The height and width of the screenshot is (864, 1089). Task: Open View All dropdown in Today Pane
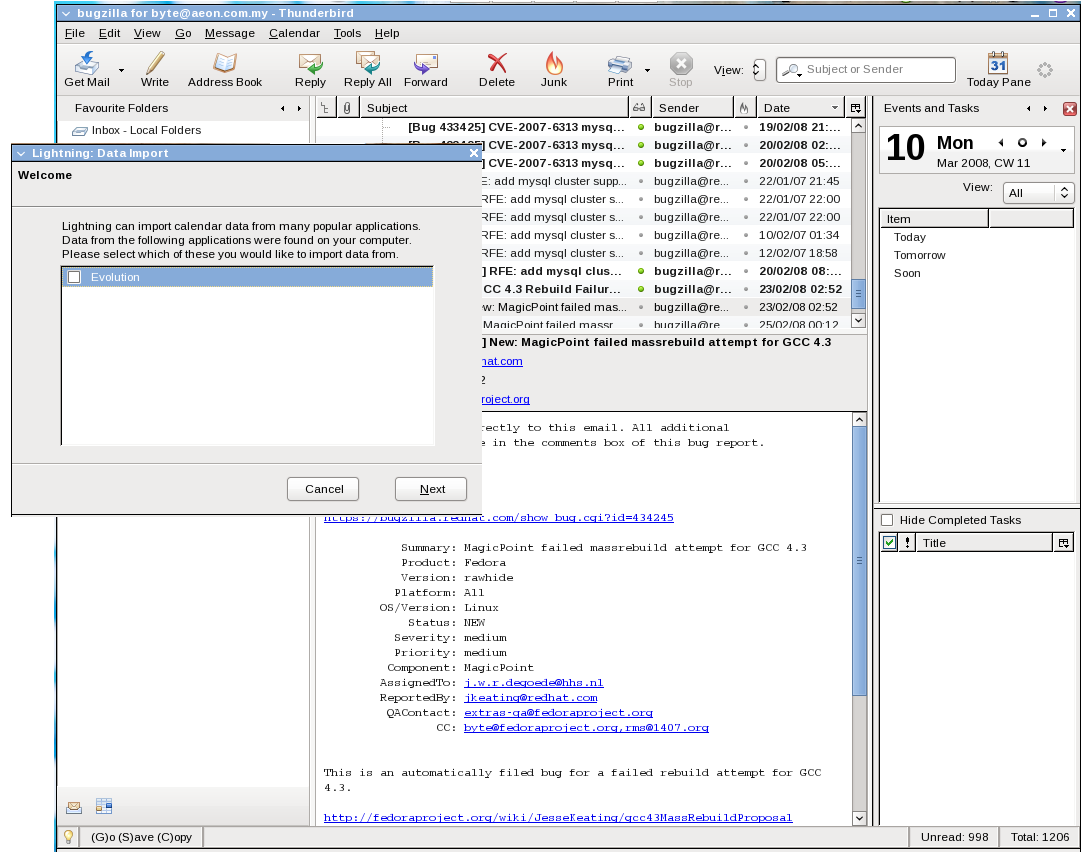click(x=1038, y=193)
